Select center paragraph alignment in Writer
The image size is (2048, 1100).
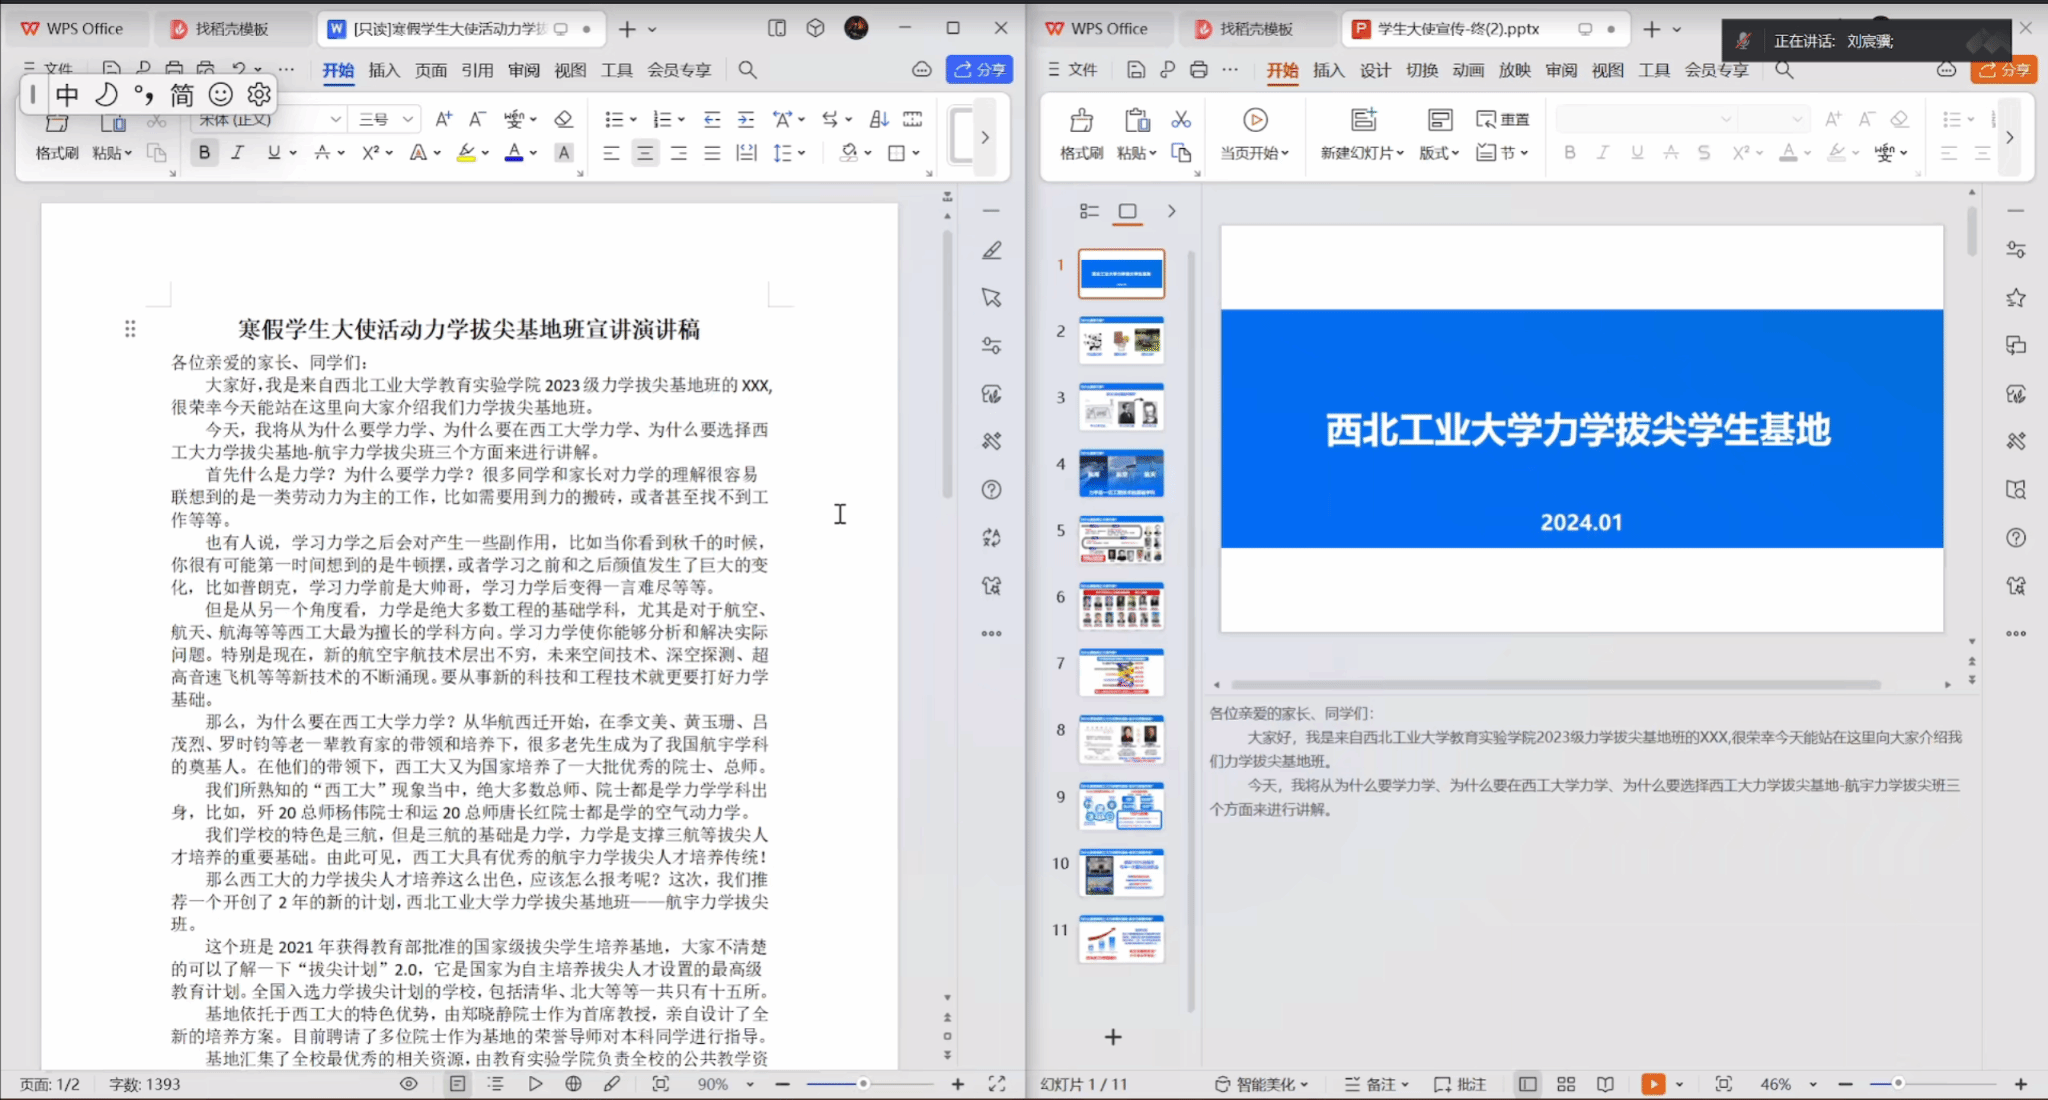(x=645, y=153)
